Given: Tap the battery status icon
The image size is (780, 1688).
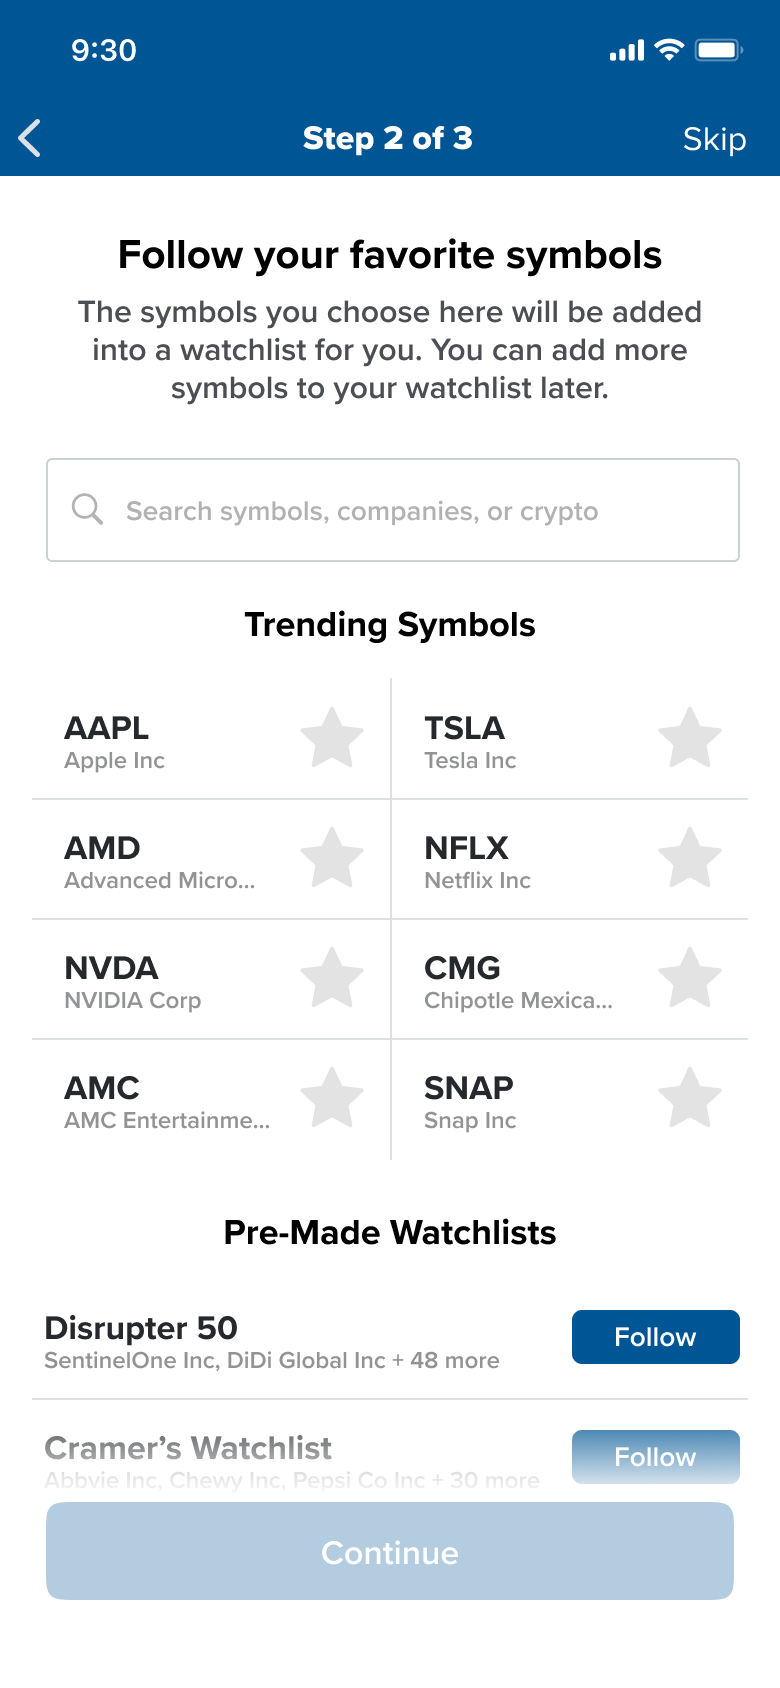Looking at the screenshot, I should [x=719, y=49].
